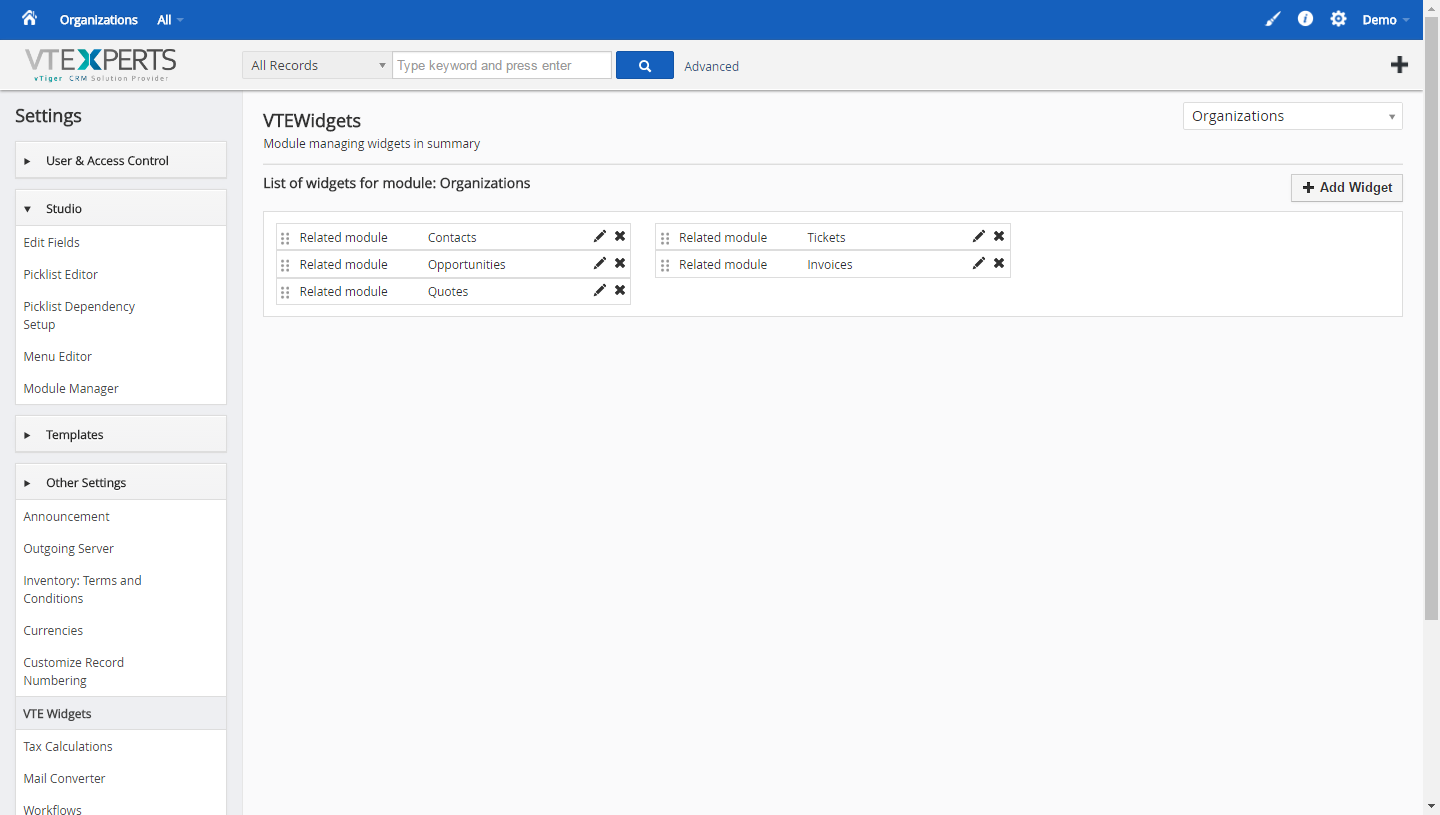Click the Tickets widget name
This screenshot has height=815, width=1440.
827,237
